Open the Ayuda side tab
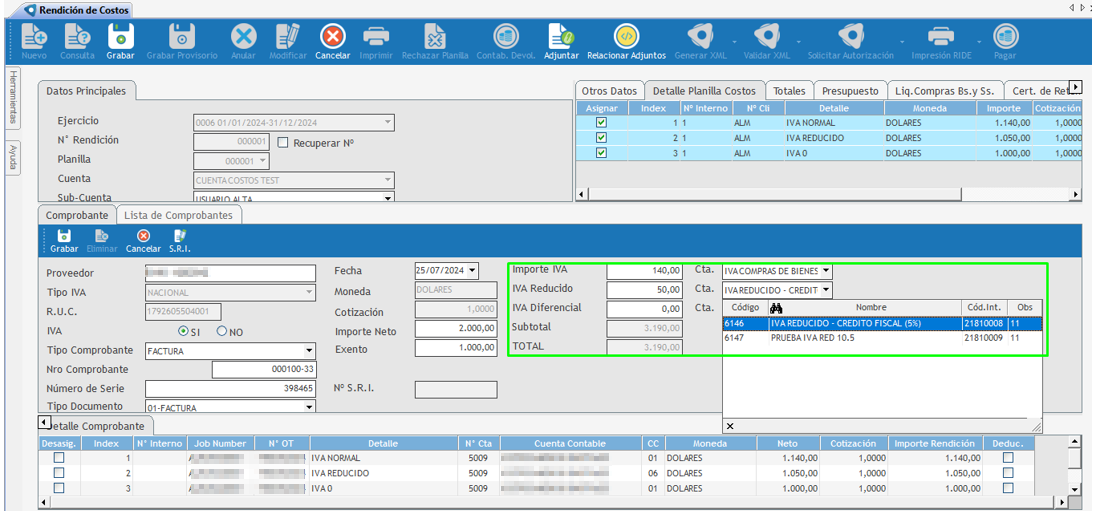The image size is (1093, 511). point(13,158)
